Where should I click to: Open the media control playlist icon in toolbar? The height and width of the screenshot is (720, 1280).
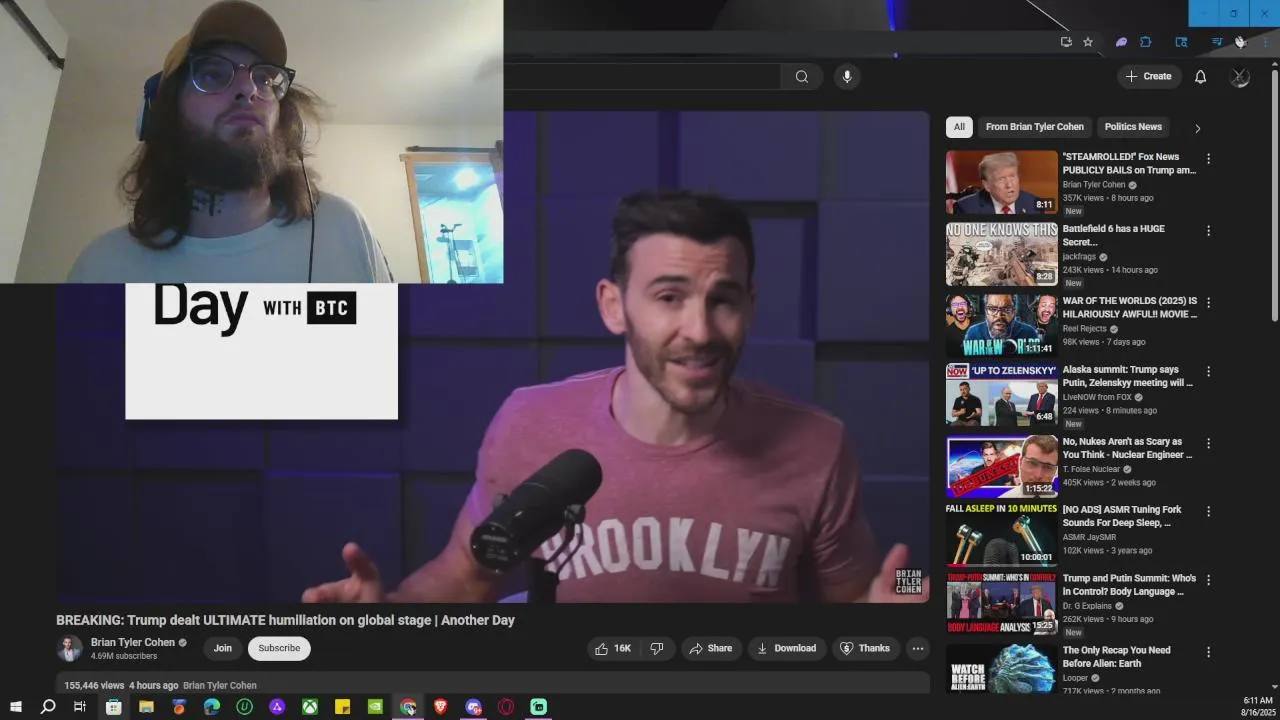pos(1217,42)
